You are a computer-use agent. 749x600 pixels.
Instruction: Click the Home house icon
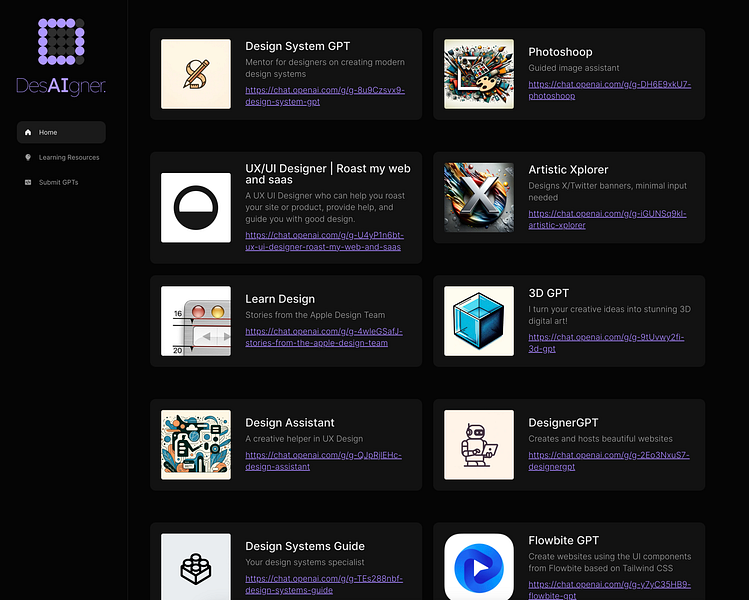(28, 132)
